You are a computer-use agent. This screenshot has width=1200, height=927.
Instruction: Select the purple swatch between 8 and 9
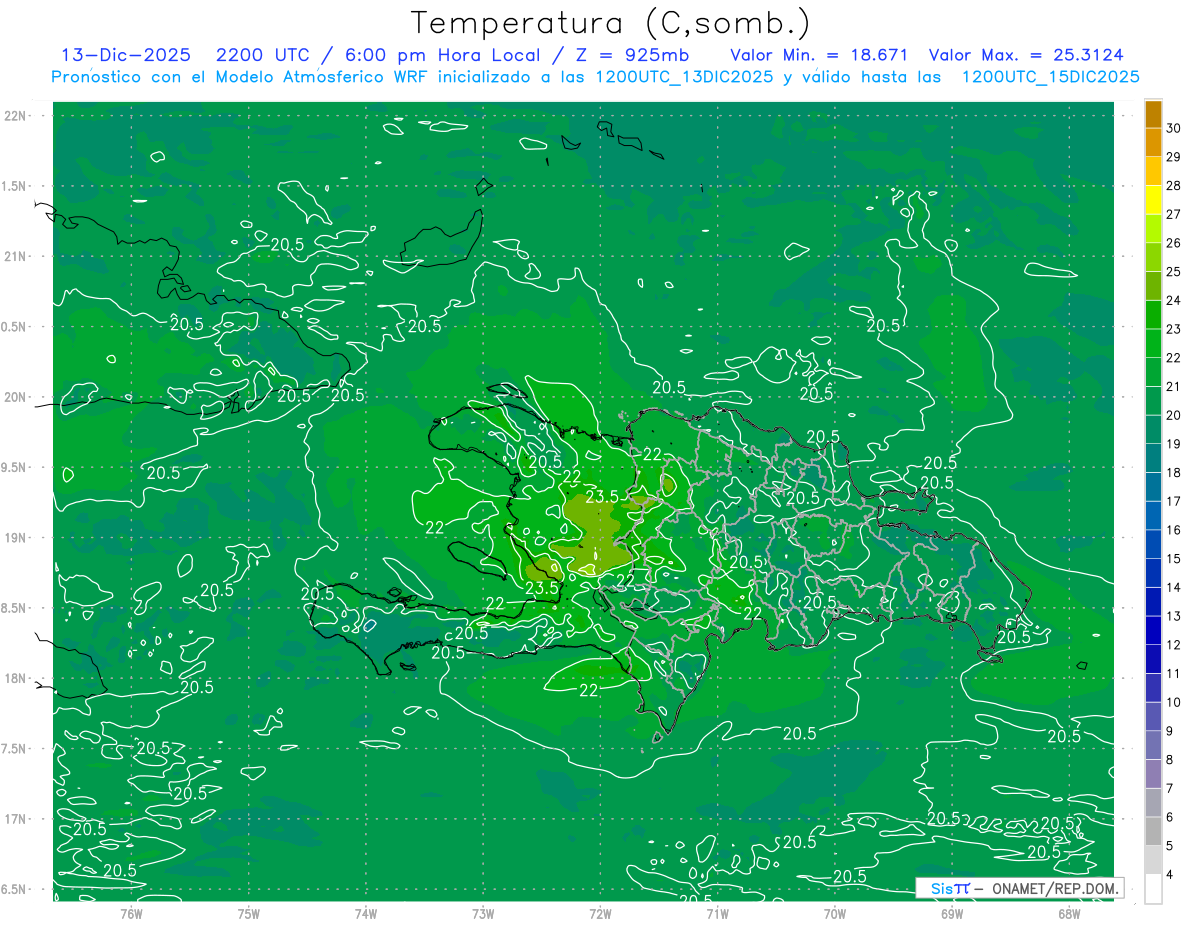[x=1153, y=745]
